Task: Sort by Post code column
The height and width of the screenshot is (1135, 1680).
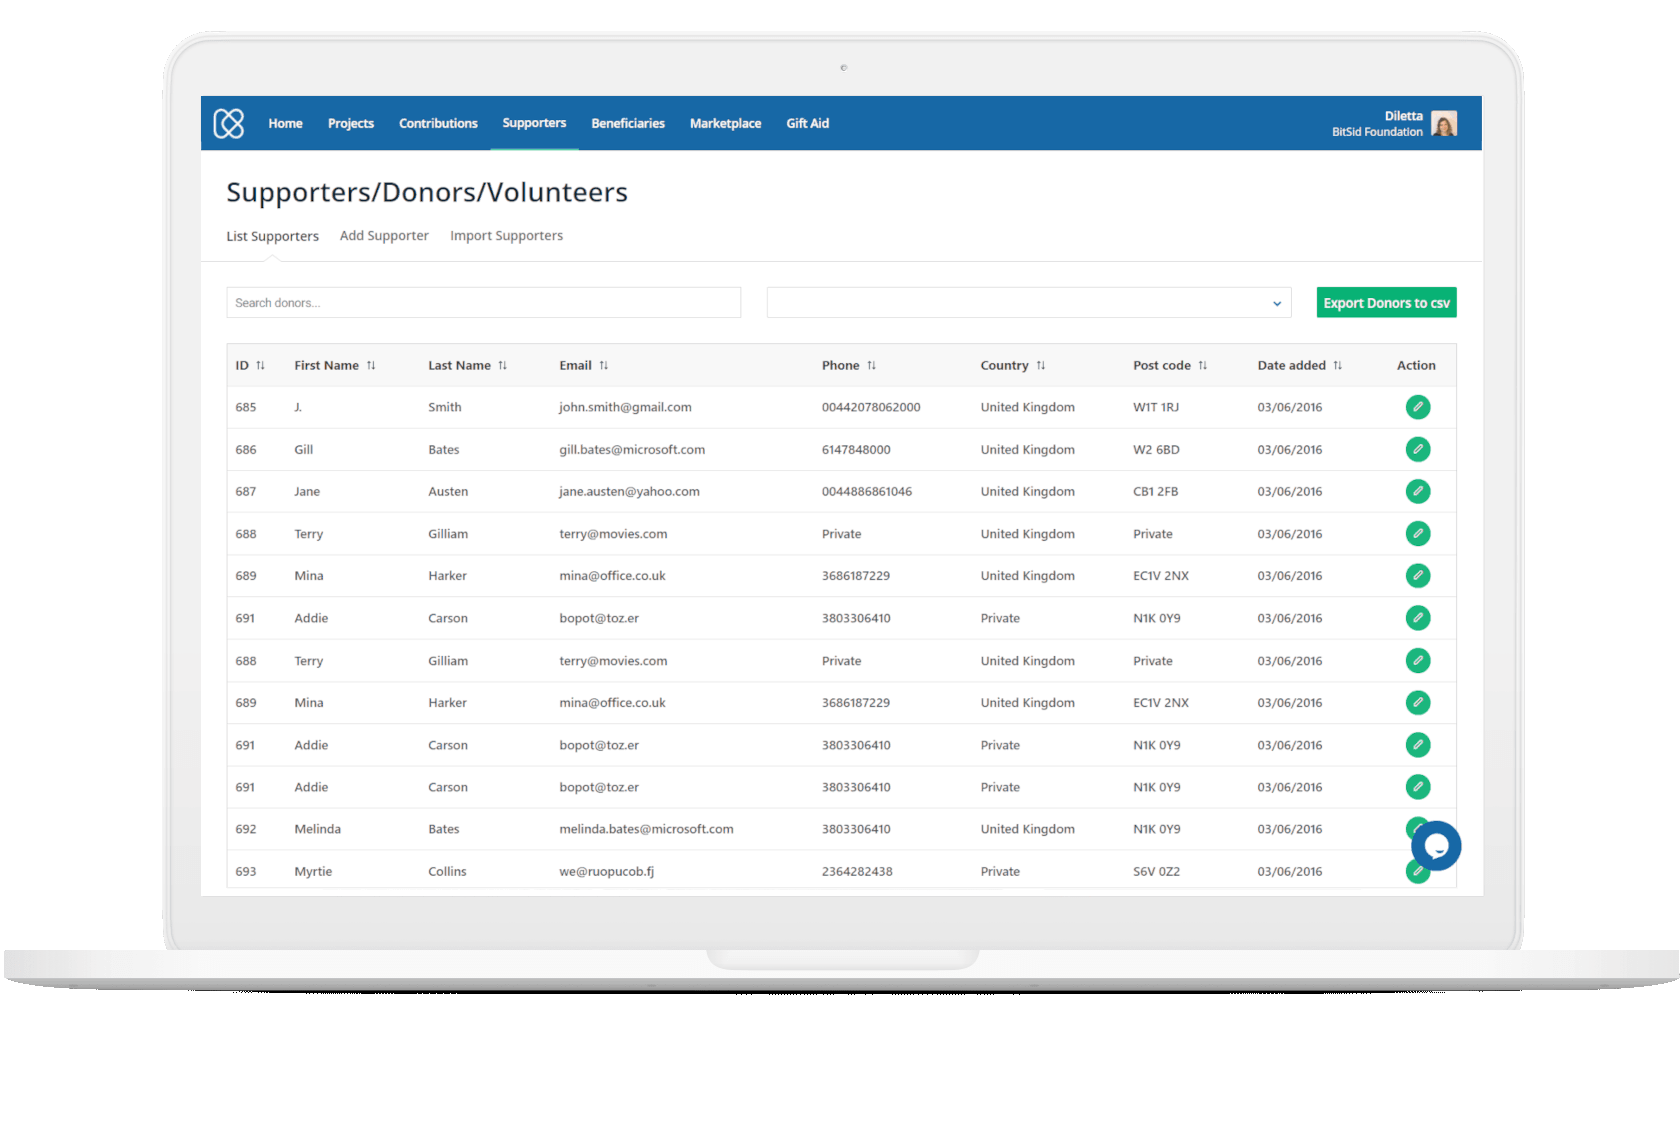Action: [x=1203, y=366]
